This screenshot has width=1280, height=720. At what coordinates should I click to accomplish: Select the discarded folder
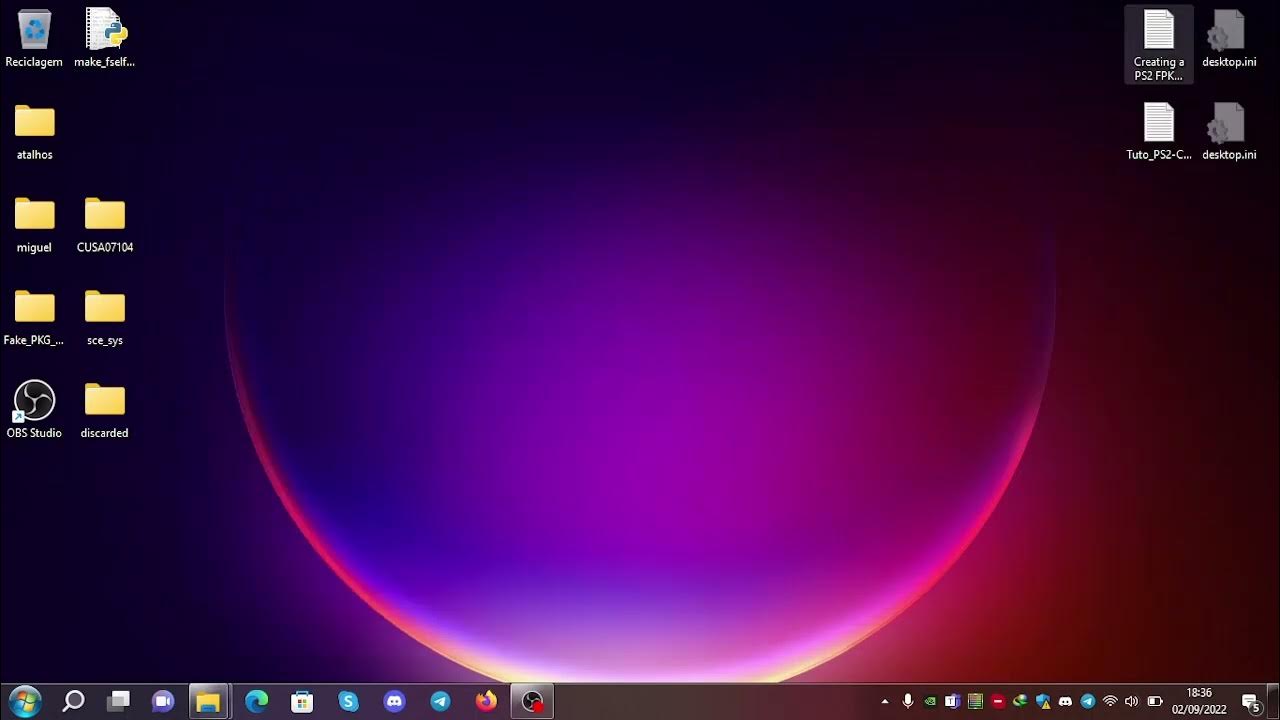click(104, 410)
